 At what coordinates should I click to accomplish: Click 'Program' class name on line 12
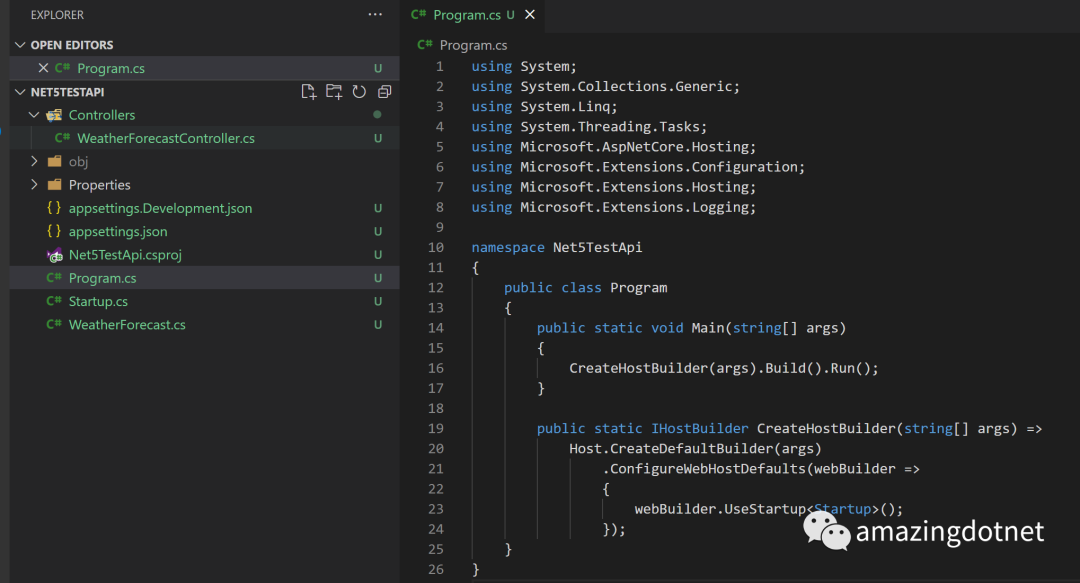(x=638, y=288)
